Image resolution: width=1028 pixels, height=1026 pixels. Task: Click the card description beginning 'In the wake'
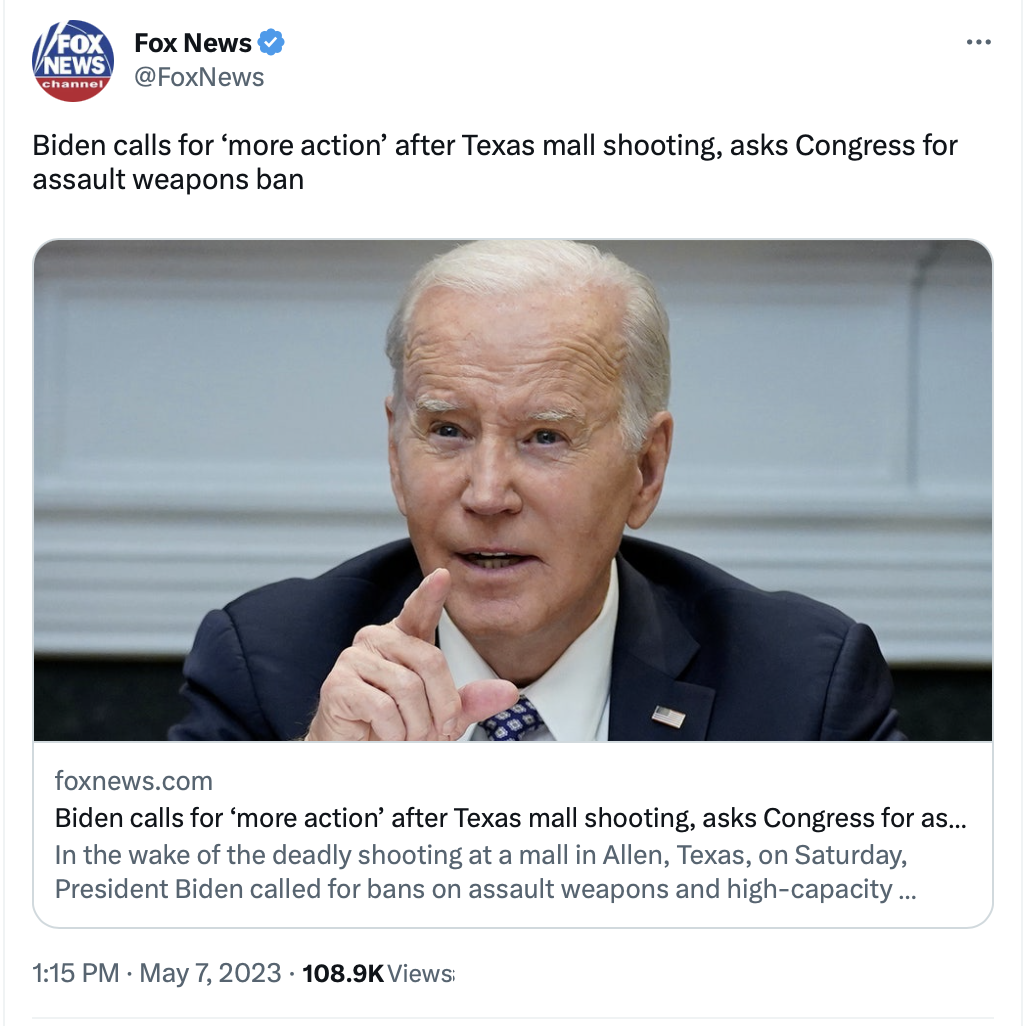[x=486, y=872]
